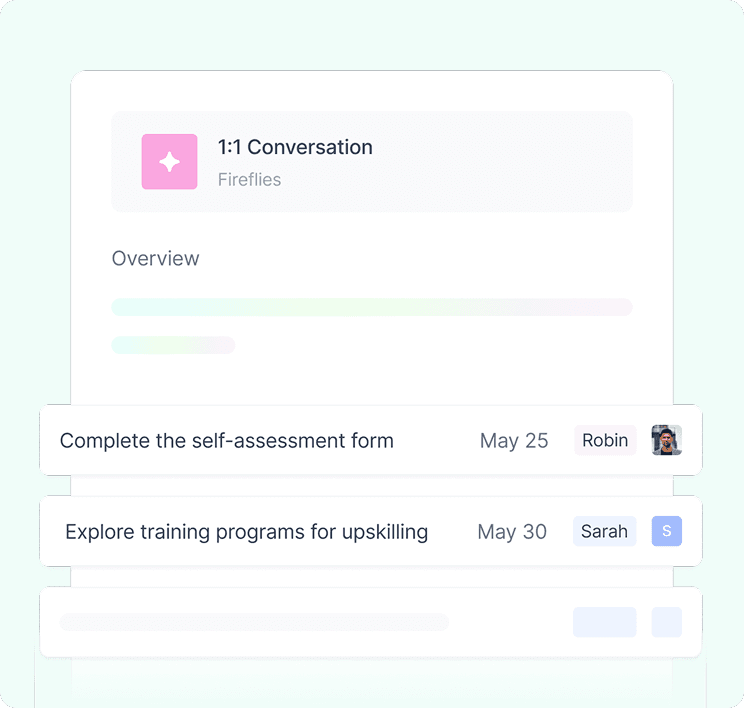Select the Robin assignee tag
This screenshot has width=744, height=708.
point(605,440)
